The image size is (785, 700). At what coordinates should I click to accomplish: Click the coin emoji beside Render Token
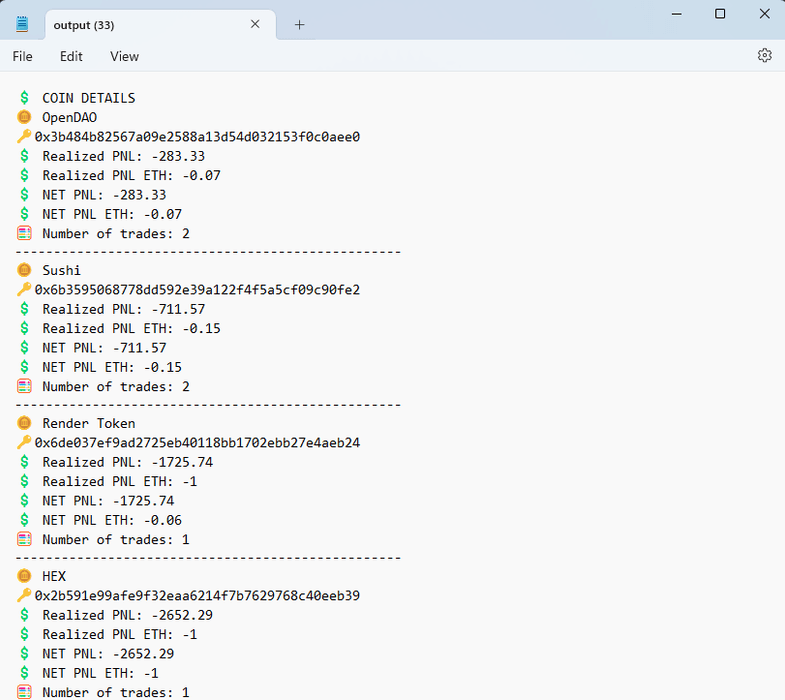pyautogui.click(x=24, y=423)
